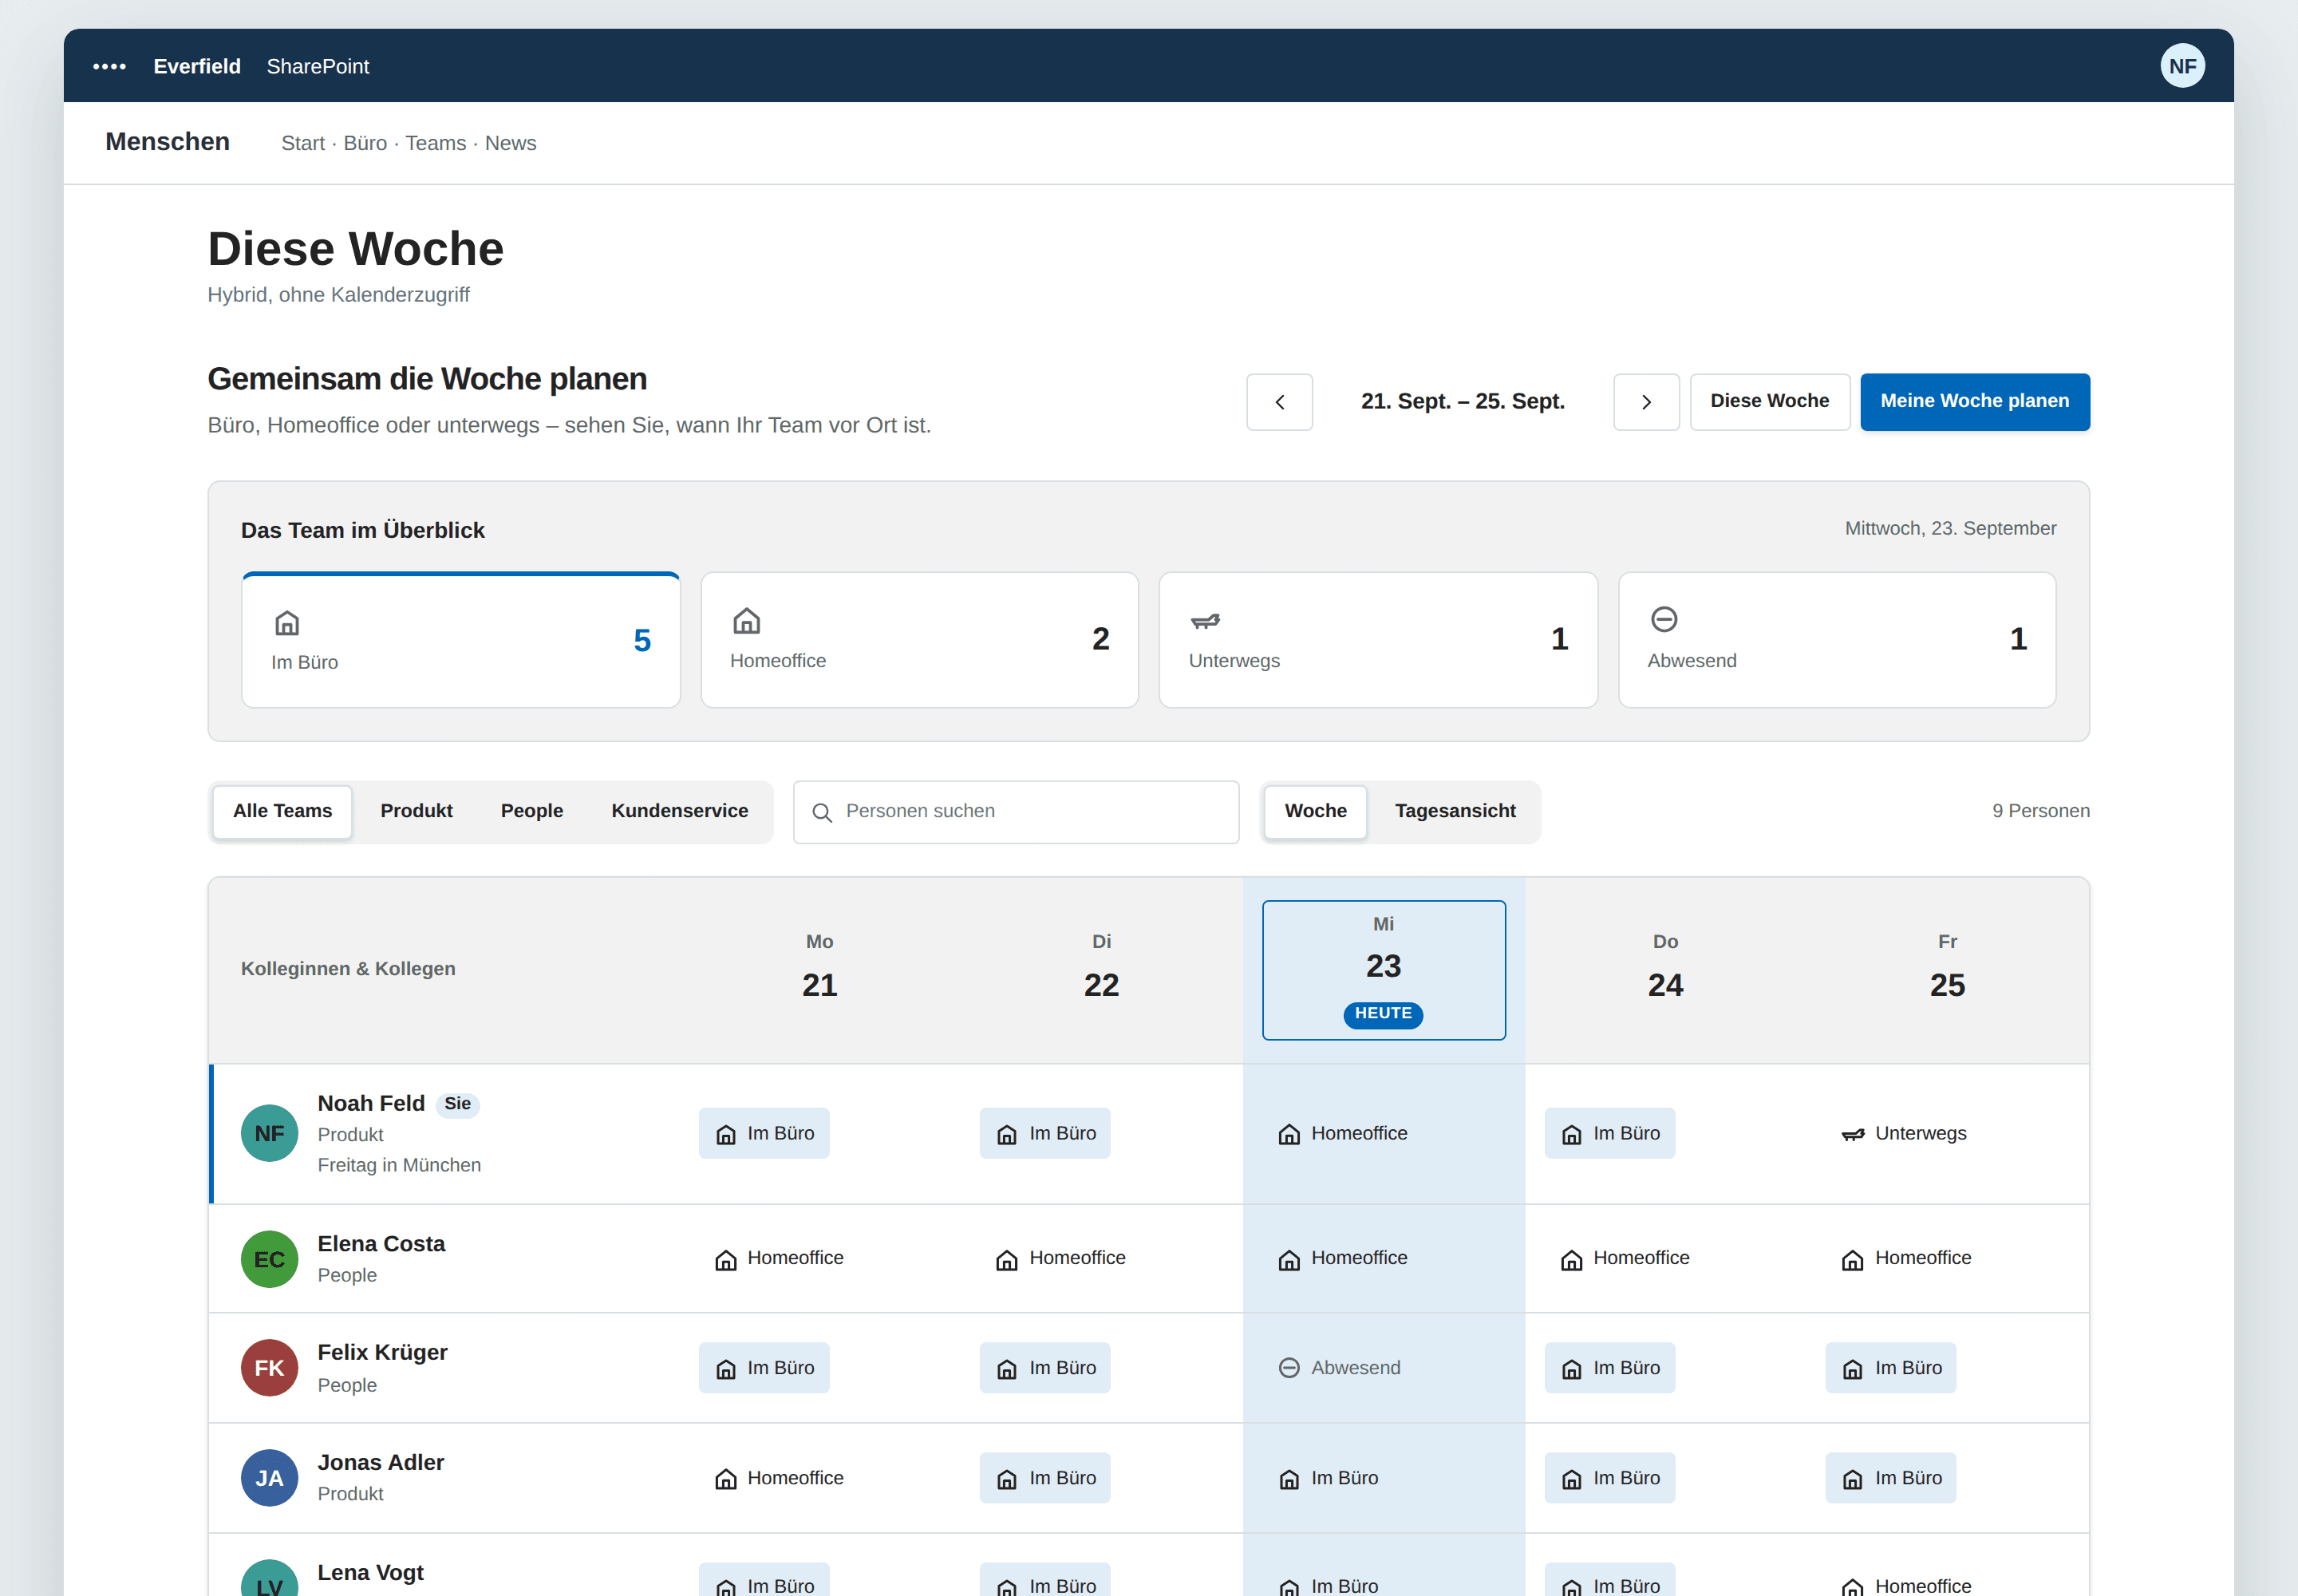Click the Im Büro summary card
The image size is (2298, 1596).
(461, 640)
